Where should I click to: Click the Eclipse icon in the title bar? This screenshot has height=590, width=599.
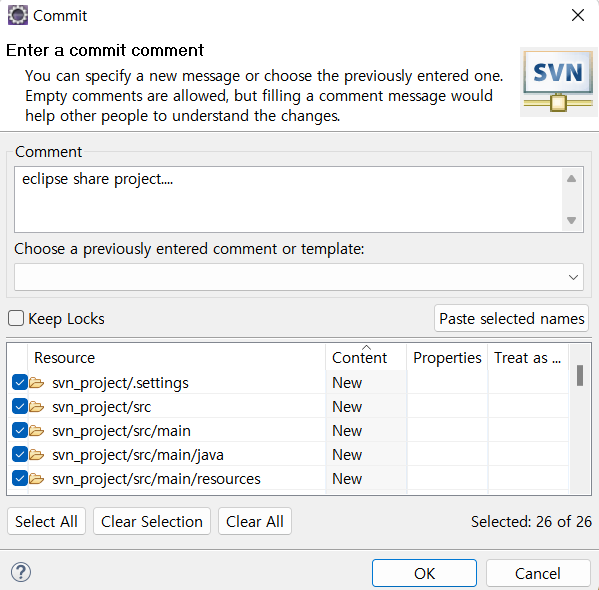18,15
